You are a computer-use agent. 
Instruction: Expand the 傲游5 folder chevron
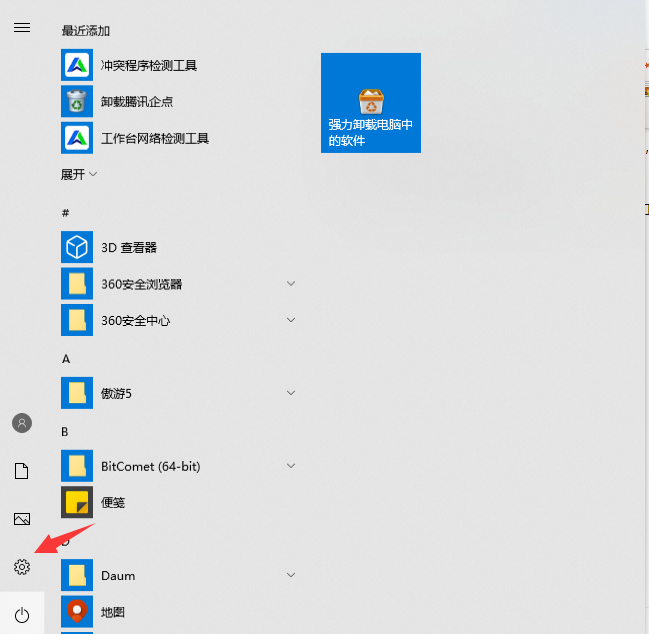click(291, 393)
